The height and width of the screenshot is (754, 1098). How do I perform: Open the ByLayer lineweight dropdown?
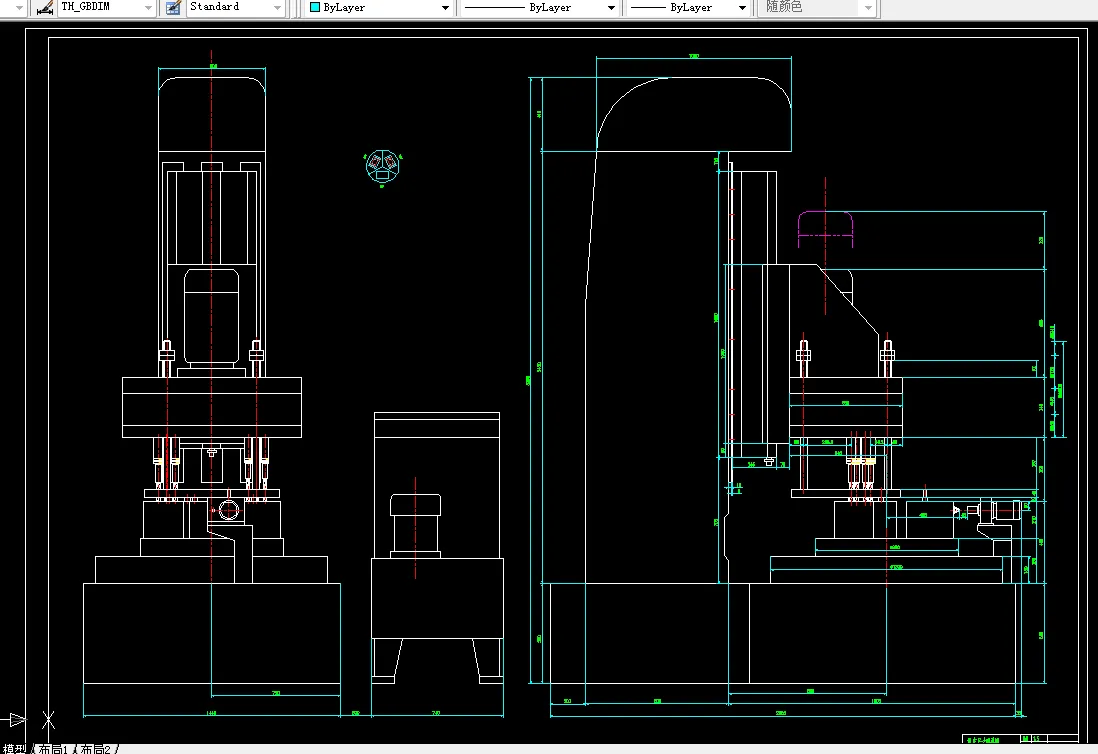click(x=688, y=8)
